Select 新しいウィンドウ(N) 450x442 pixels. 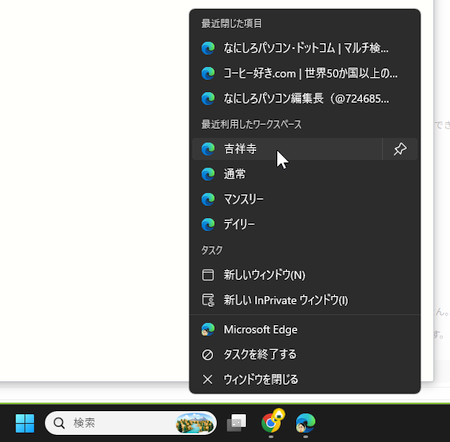(305, 275)
